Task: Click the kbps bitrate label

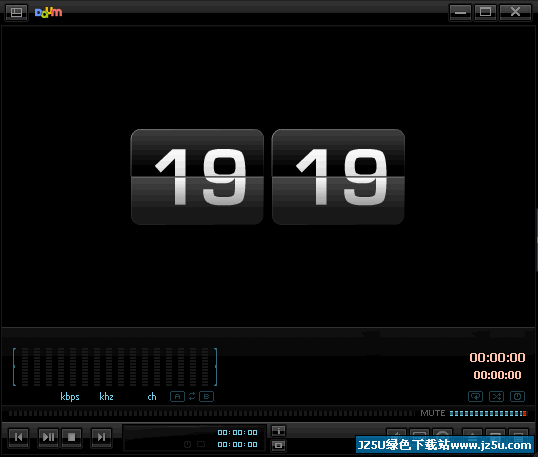Action: [x=70, y=397]
